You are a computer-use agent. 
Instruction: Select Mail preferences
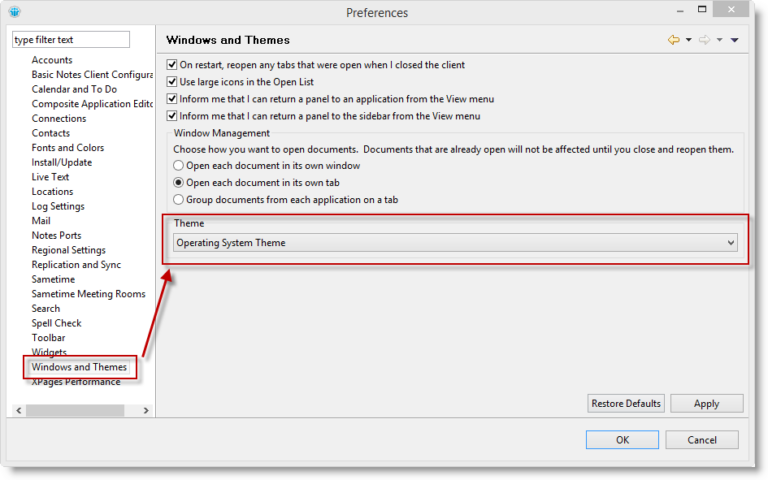tap(41, 221)
